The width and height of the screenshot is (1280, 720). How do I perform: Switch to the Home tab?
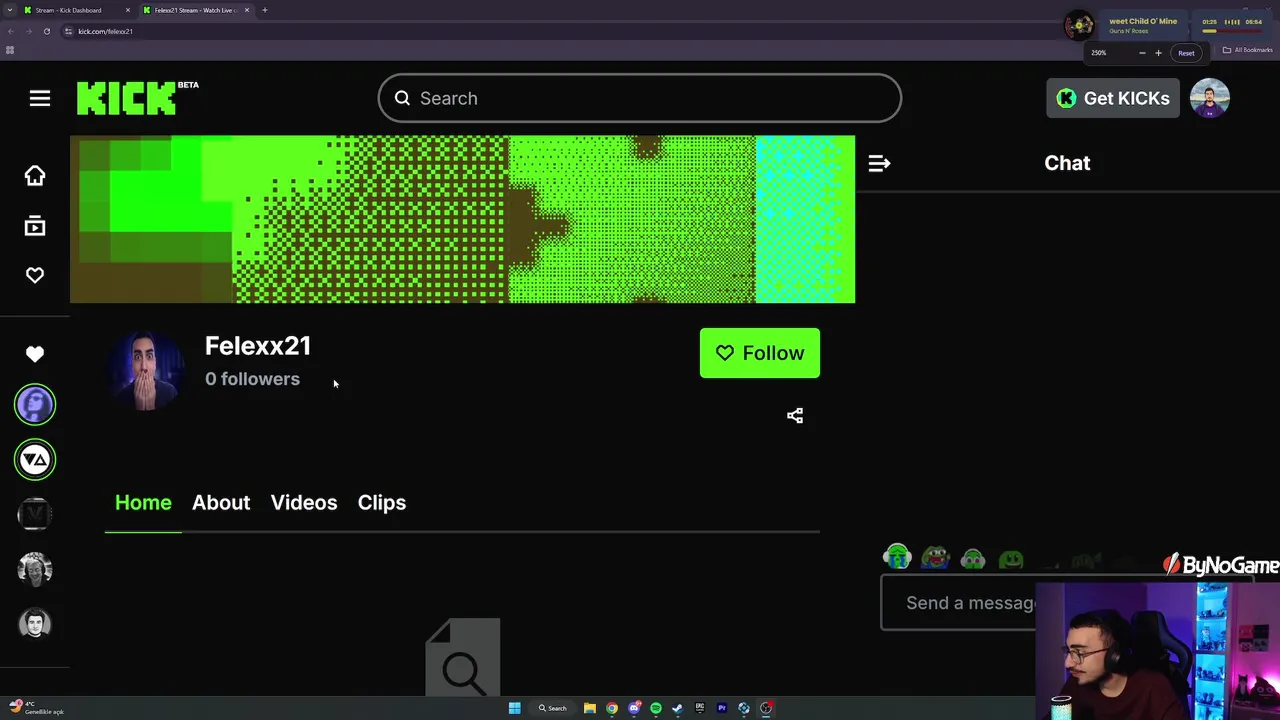click(143, 503)
